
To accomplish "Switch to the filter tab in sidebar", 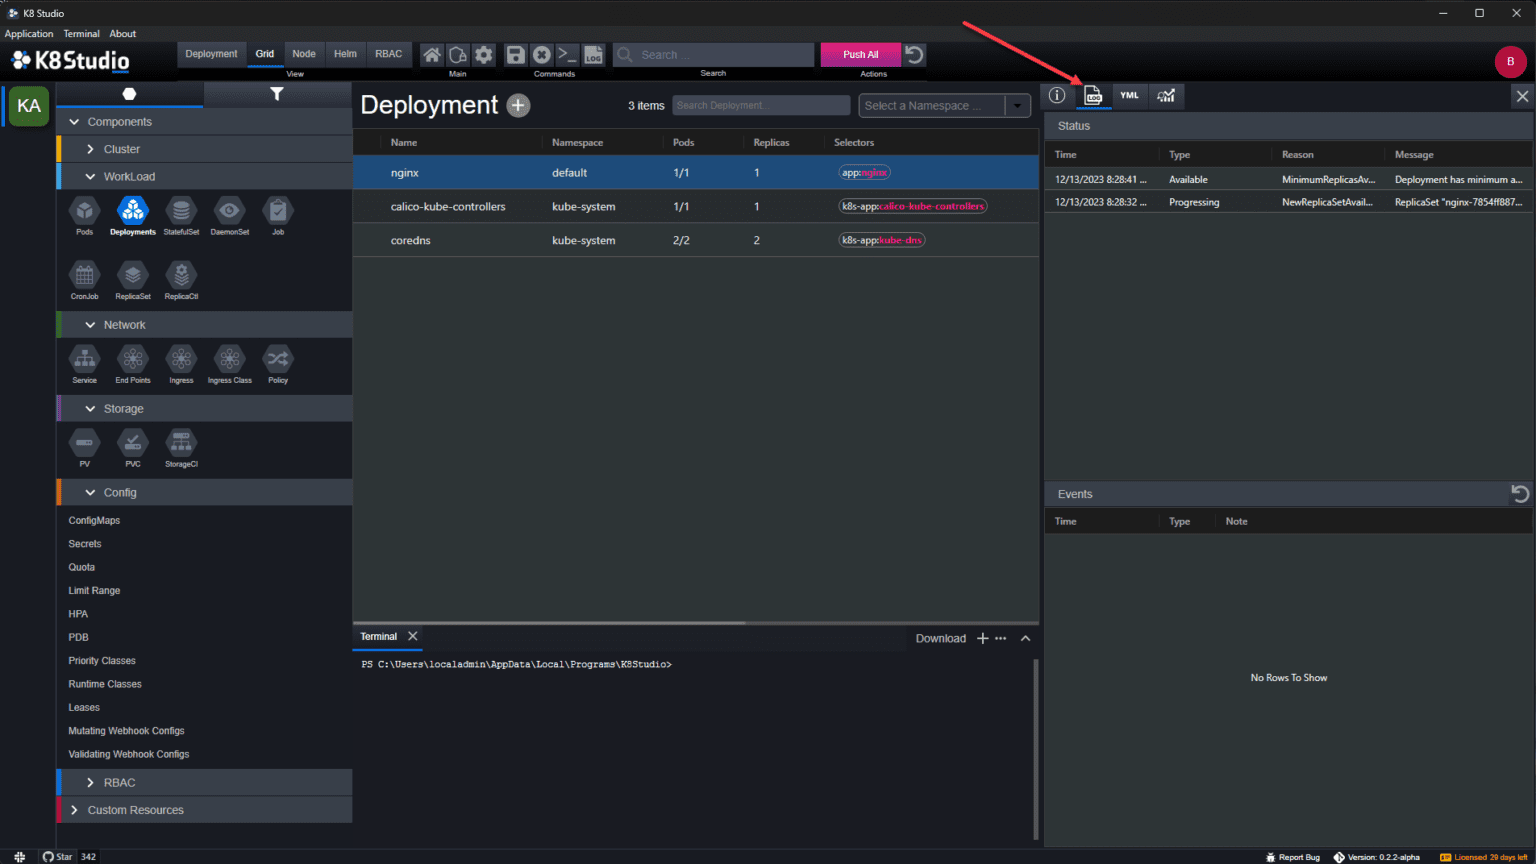I will coord(277,93).
